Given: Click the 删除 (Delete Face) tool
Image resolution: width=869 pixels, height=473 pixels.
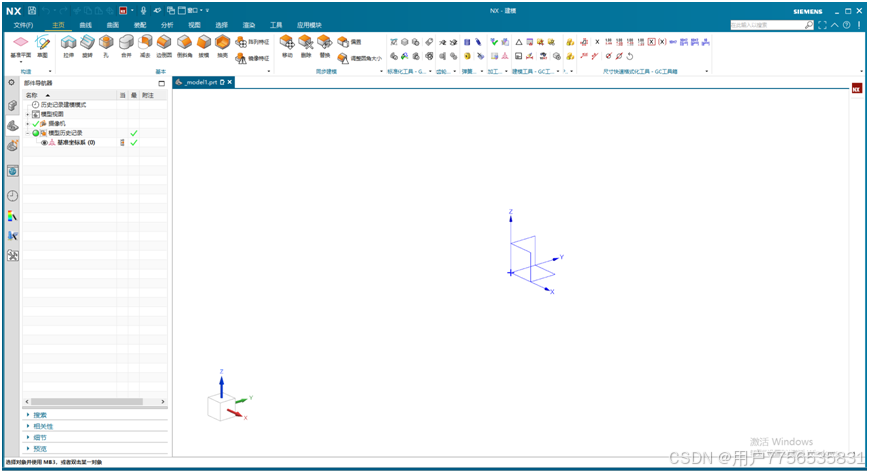Looking at the screenshot, I should (x=306, y=47).
